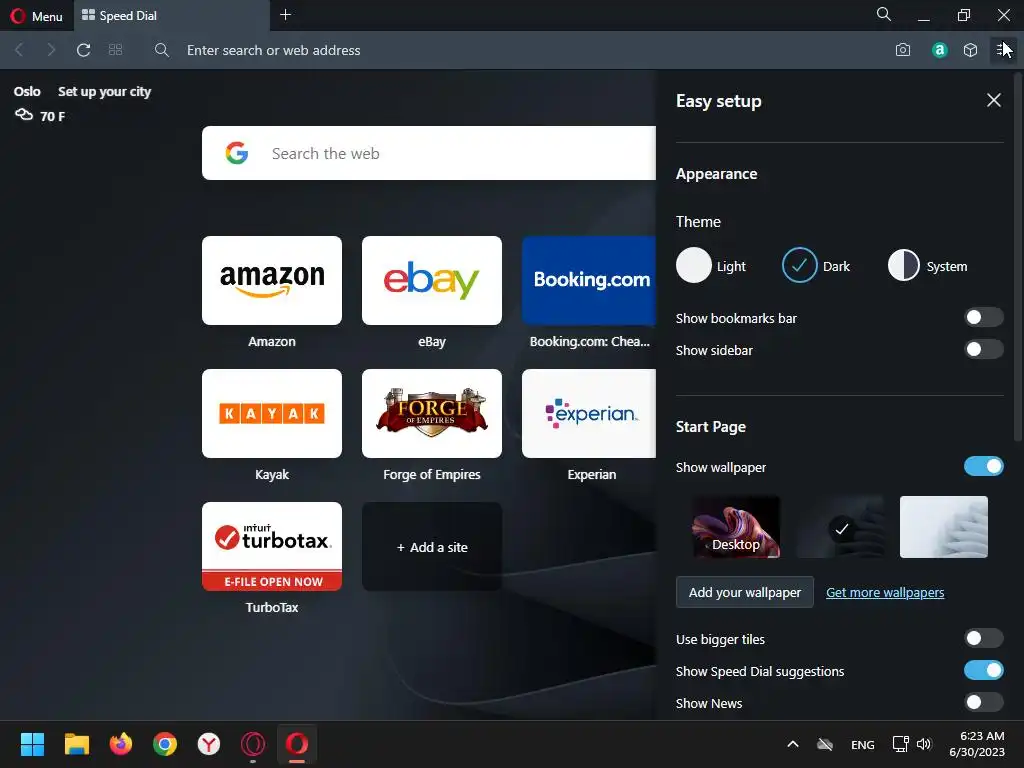Image resolution: width=1024 pixels, height=768 pixels.
Task: Click the Add a site tile
Action: click(x=432, y=547)
